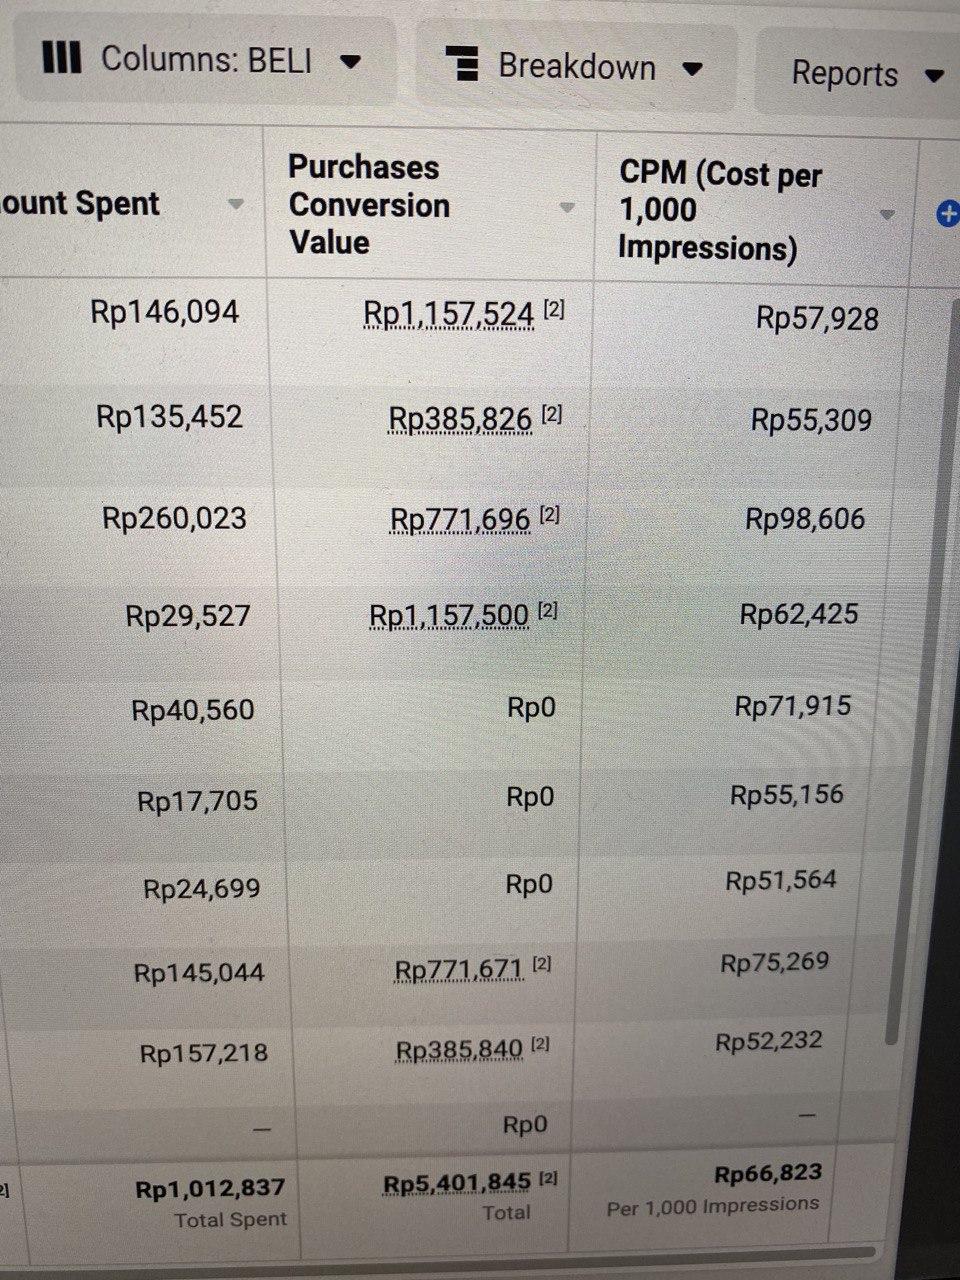
Task: Expand the Breakdown dropdown arrow
Action: point(692,69)
